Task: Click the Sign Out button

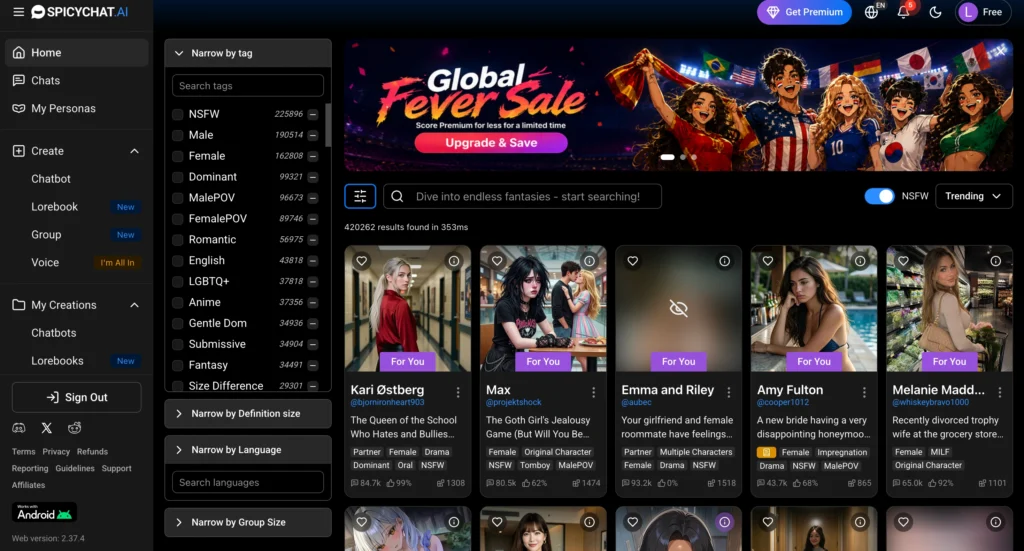Action: (x=76, y=398)
